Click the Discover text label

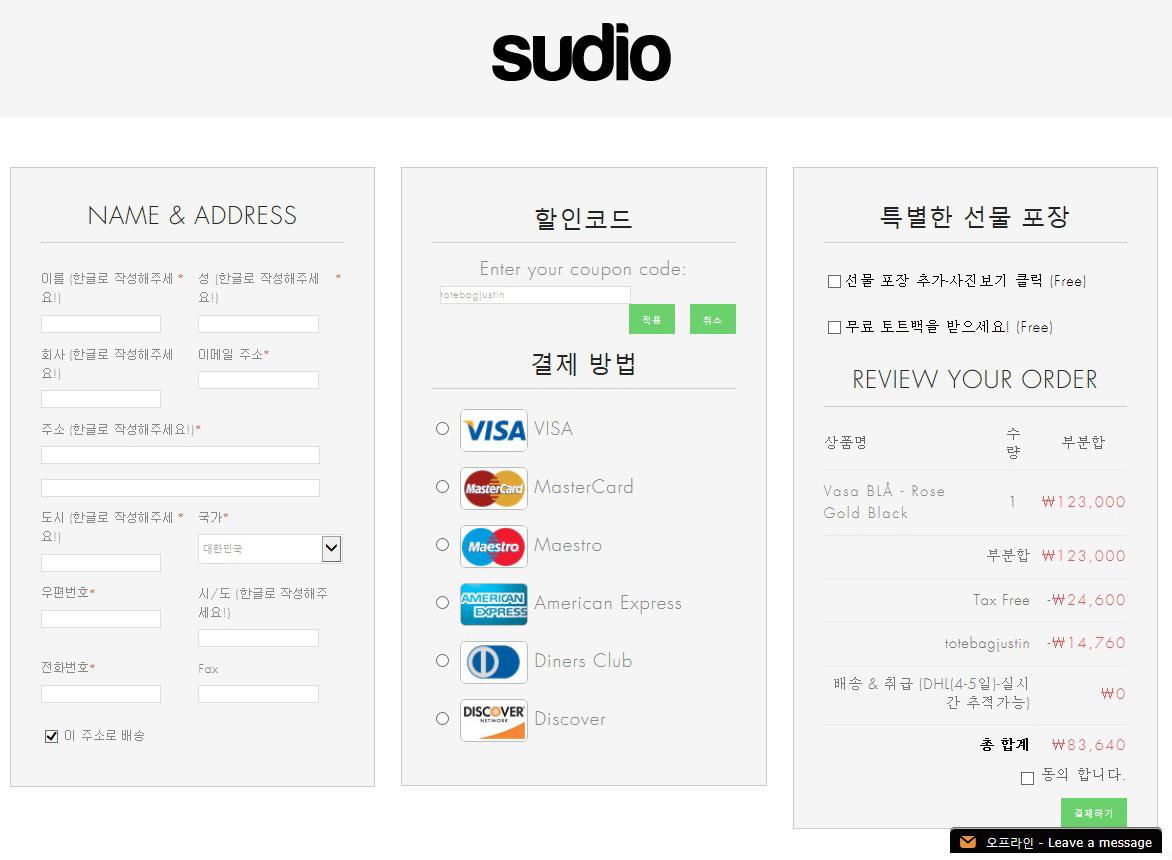570,719
